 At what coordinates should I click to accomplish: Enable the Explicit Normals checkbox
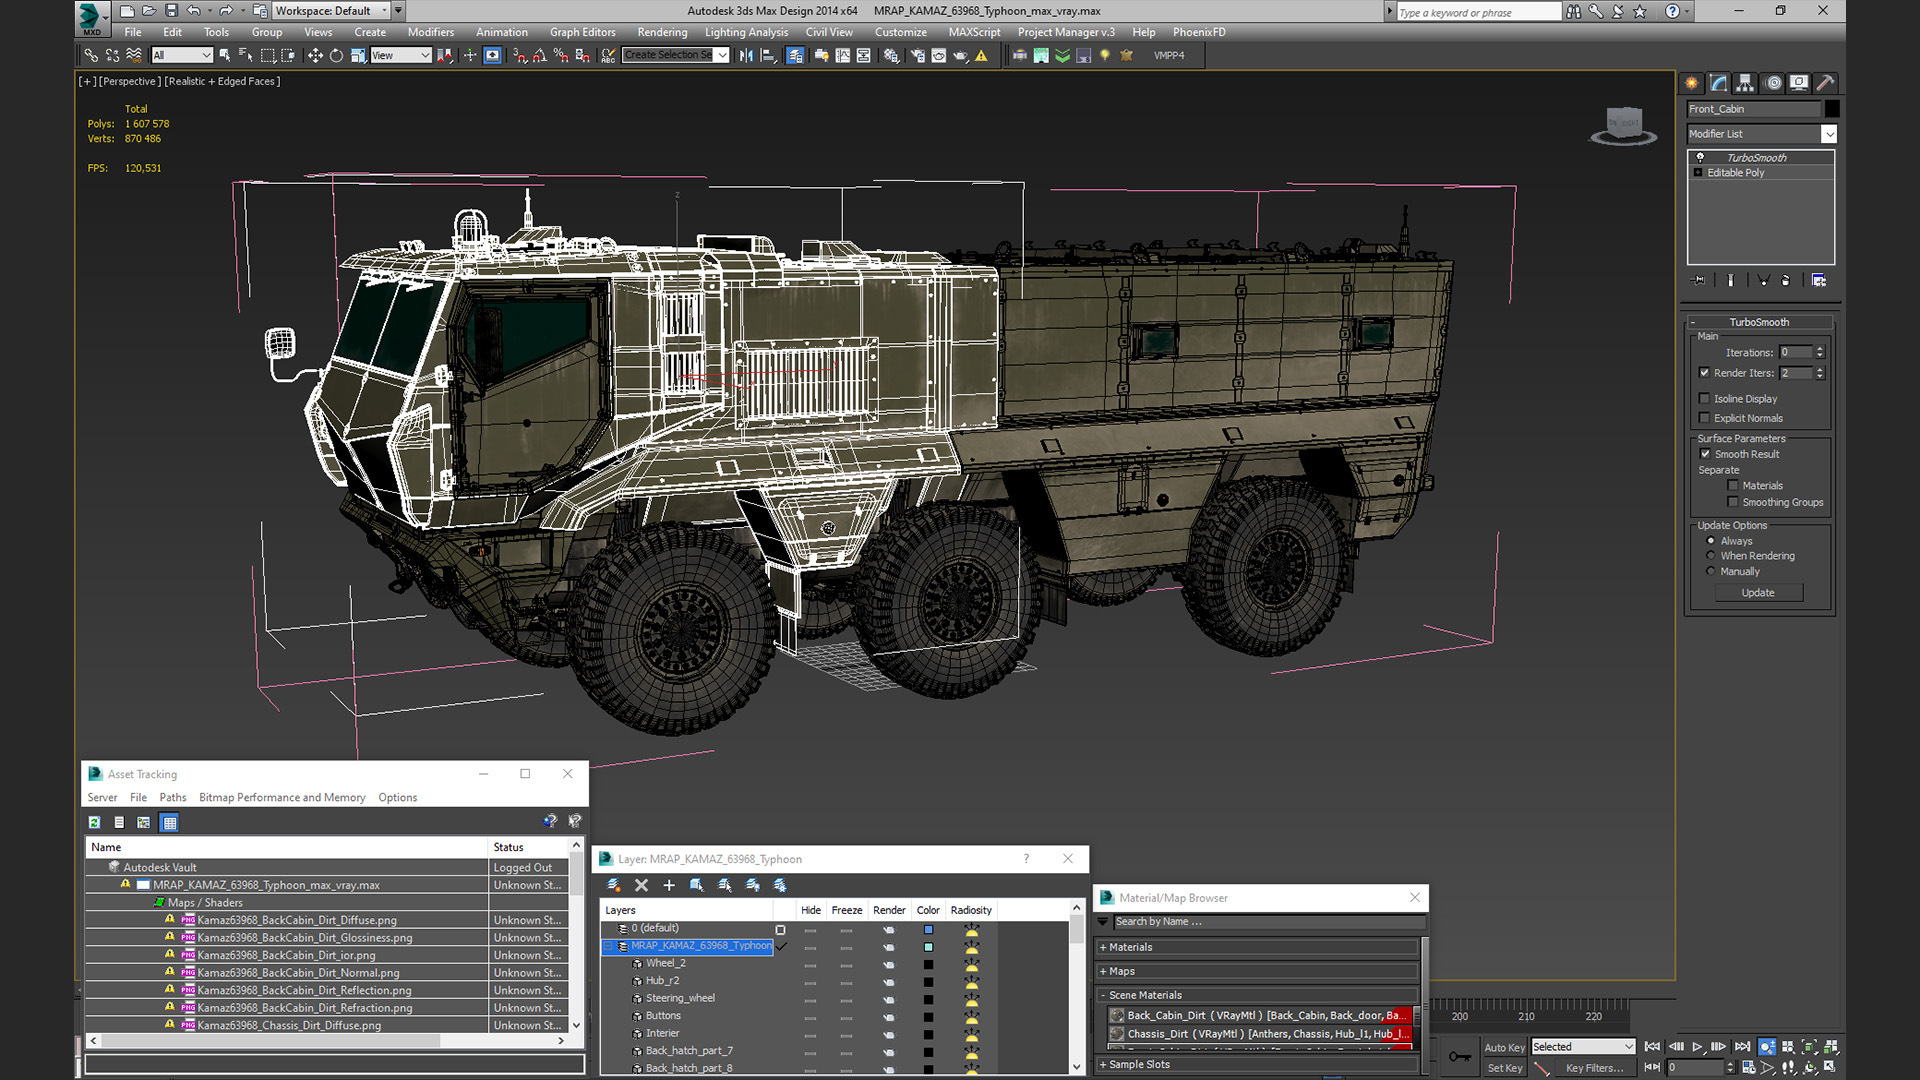coord(1705,418)
